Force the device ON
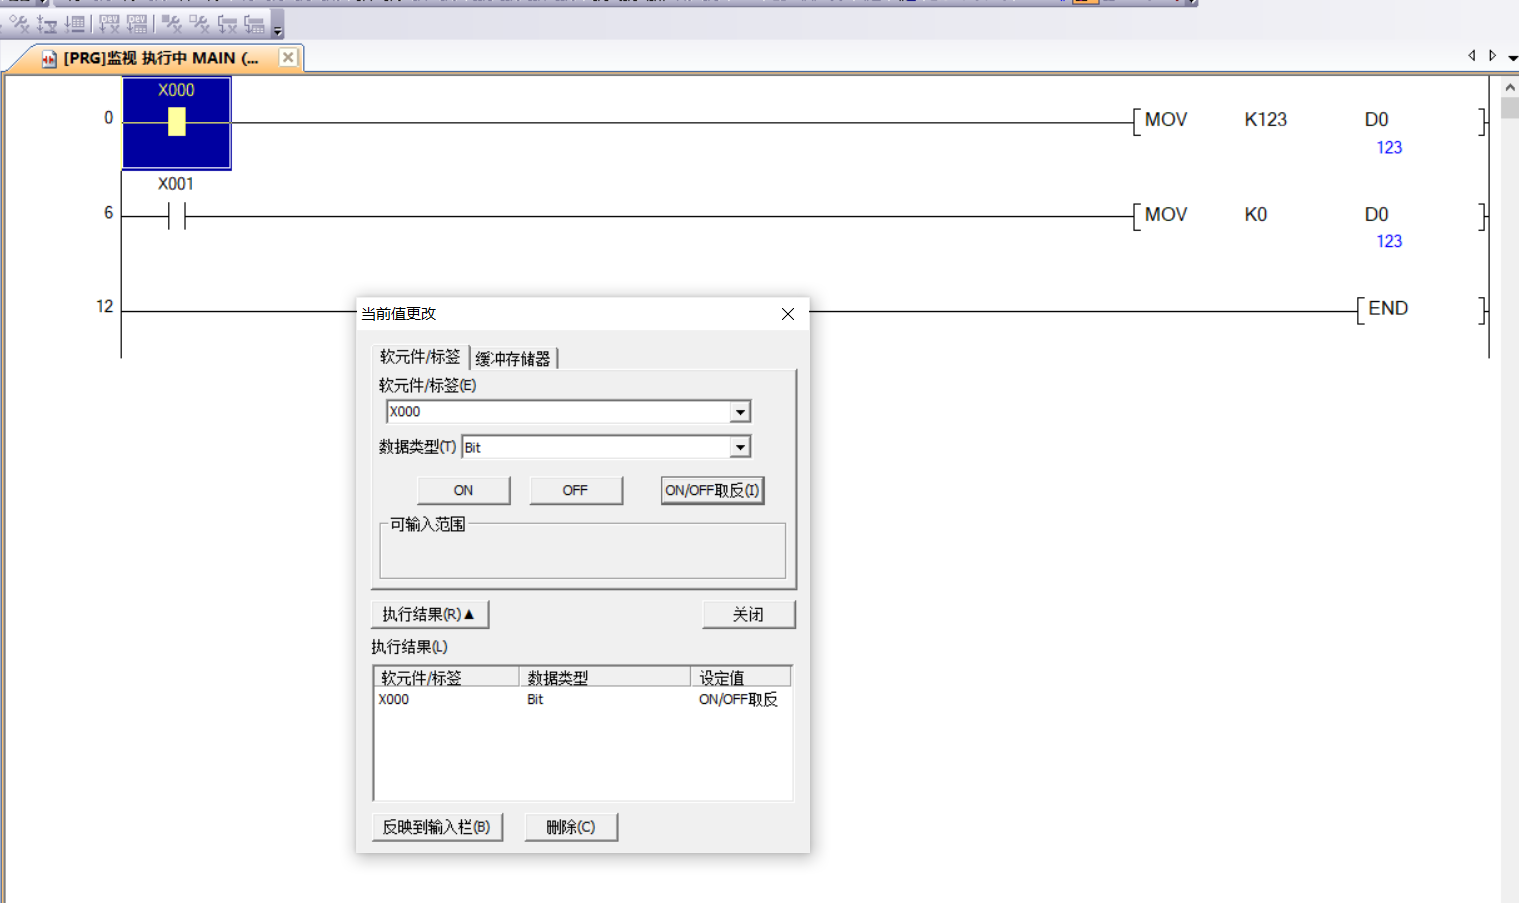 tap(463, 490)
